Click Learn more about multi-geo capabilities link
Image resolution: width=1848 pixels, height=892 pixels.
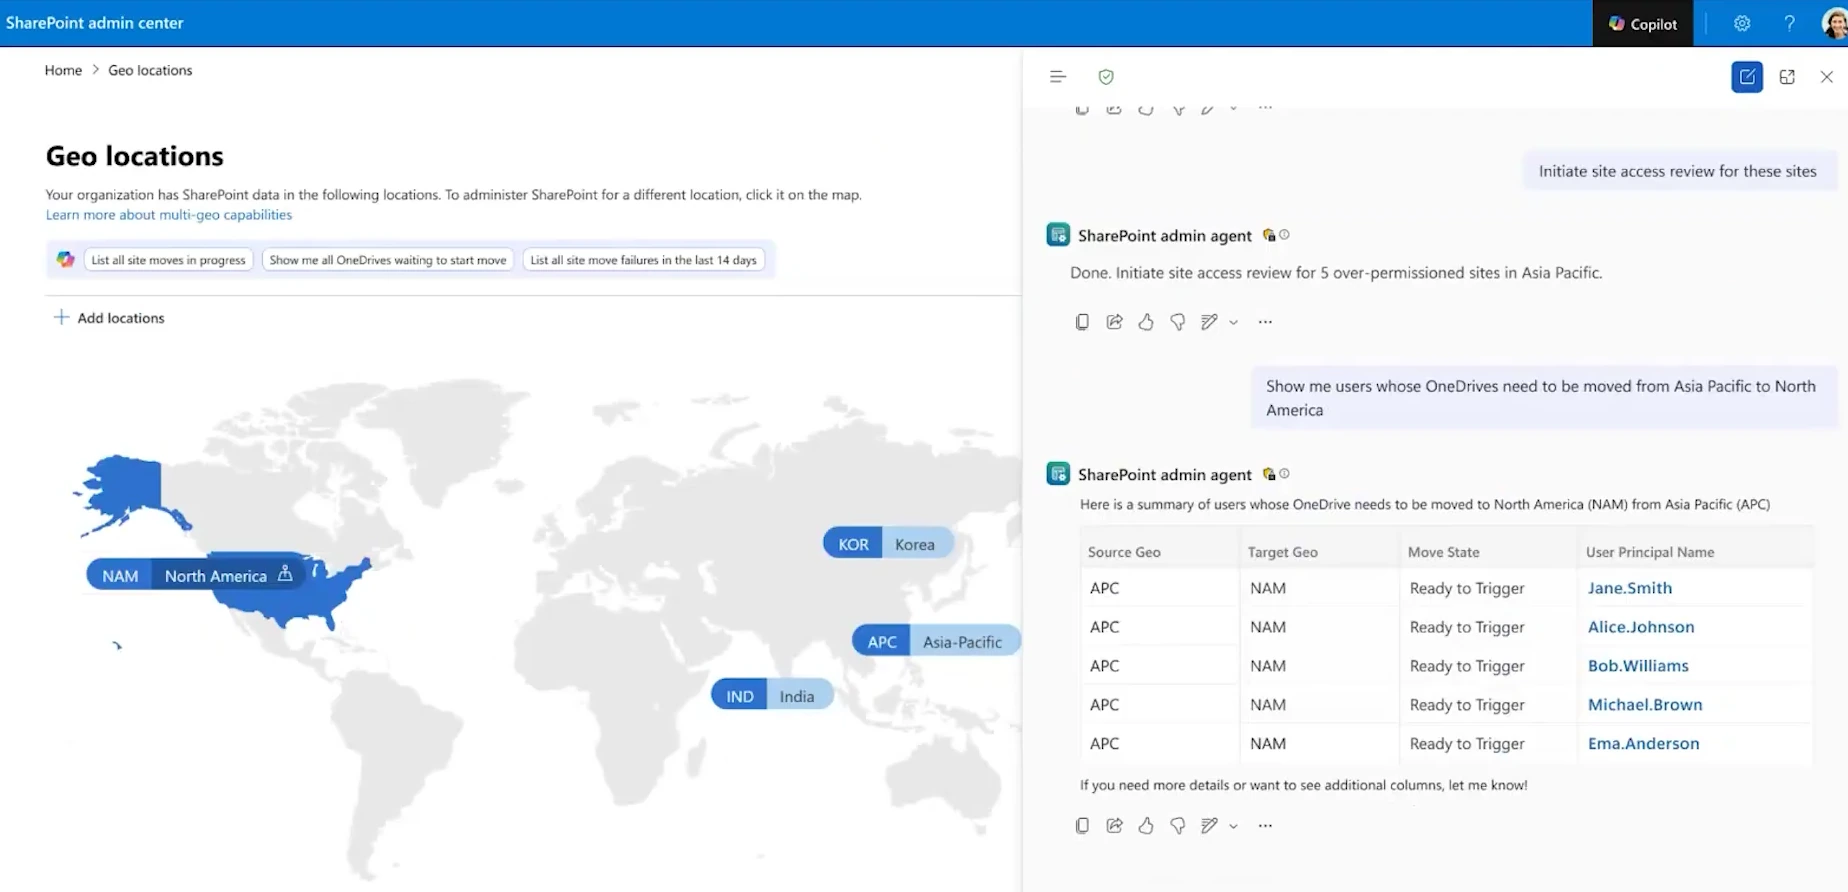coord(169,215)
